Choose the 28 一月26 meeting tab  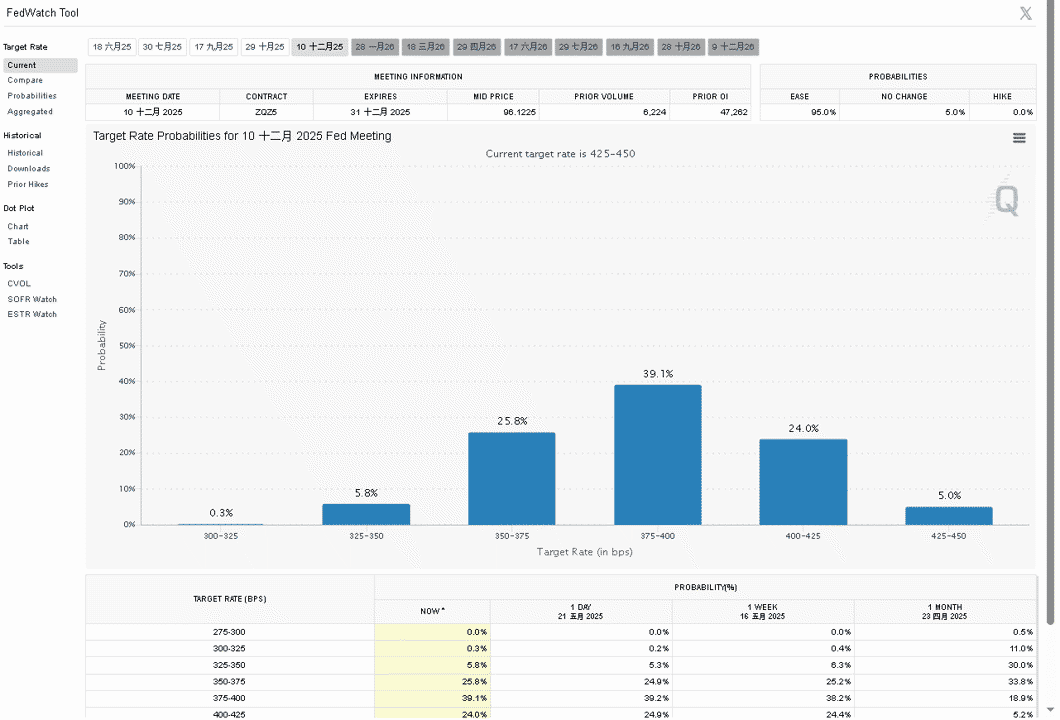coord(375,47)
